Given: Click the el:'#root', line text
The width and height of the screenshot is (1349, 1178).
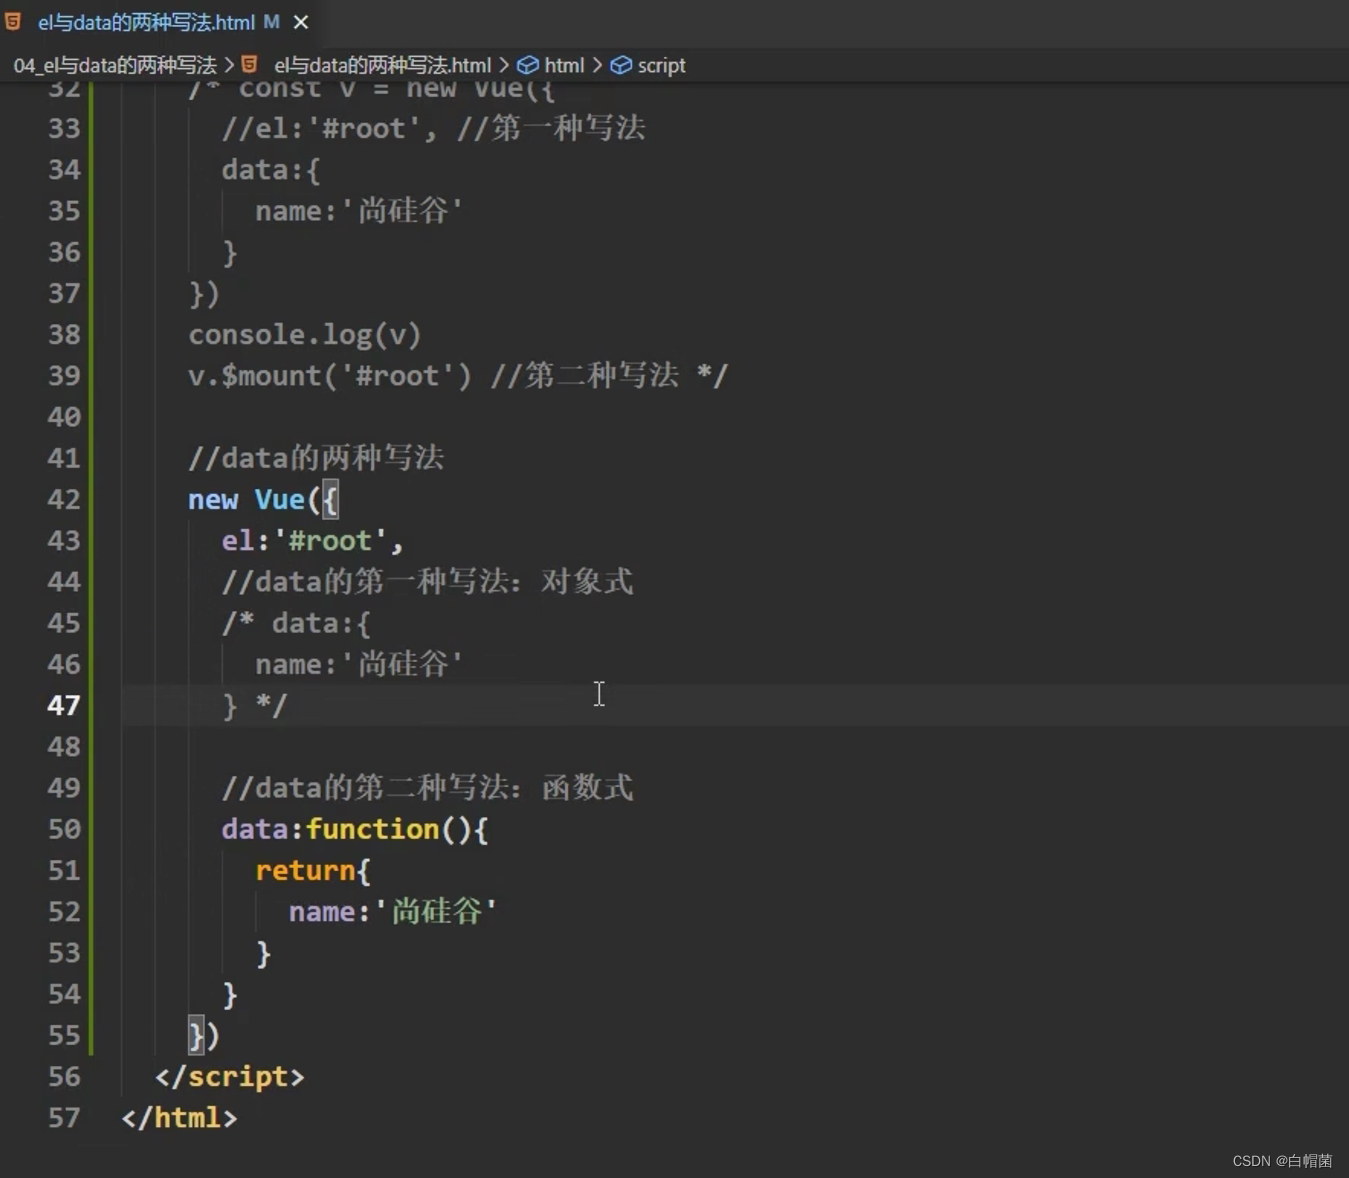Looking at the screenshot, I should coord(313,540).
